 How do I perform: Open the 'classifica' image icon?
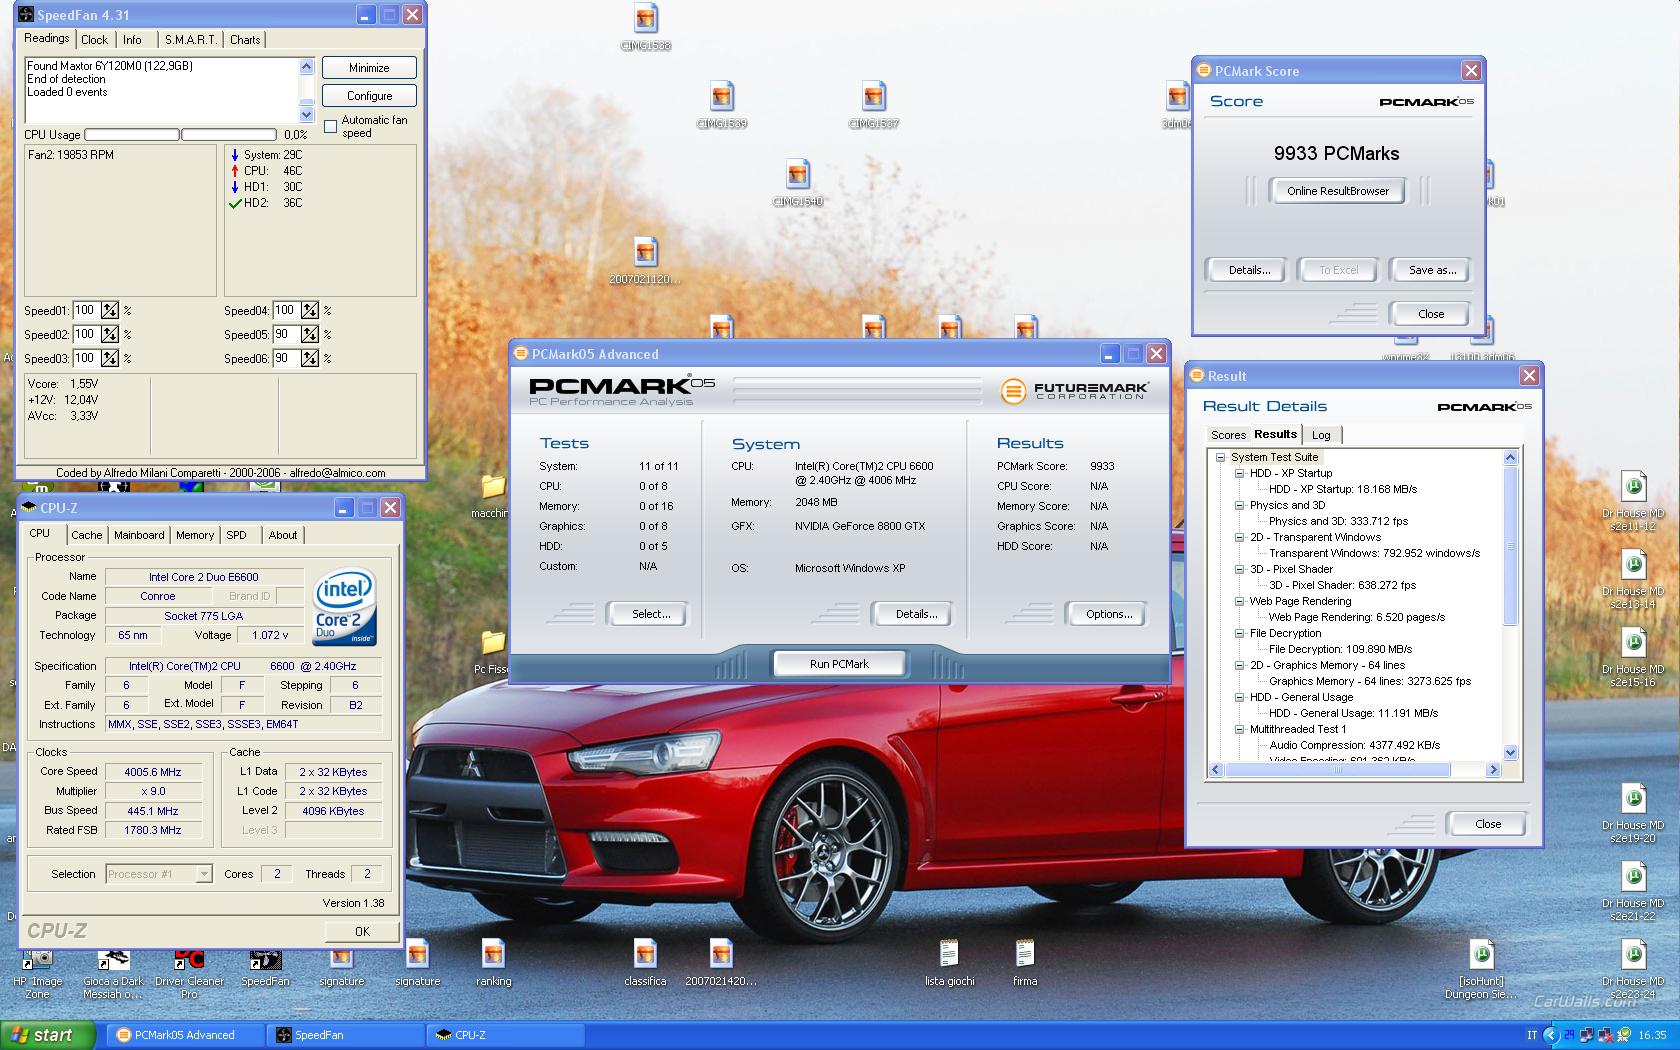click(x=646, y=963)
